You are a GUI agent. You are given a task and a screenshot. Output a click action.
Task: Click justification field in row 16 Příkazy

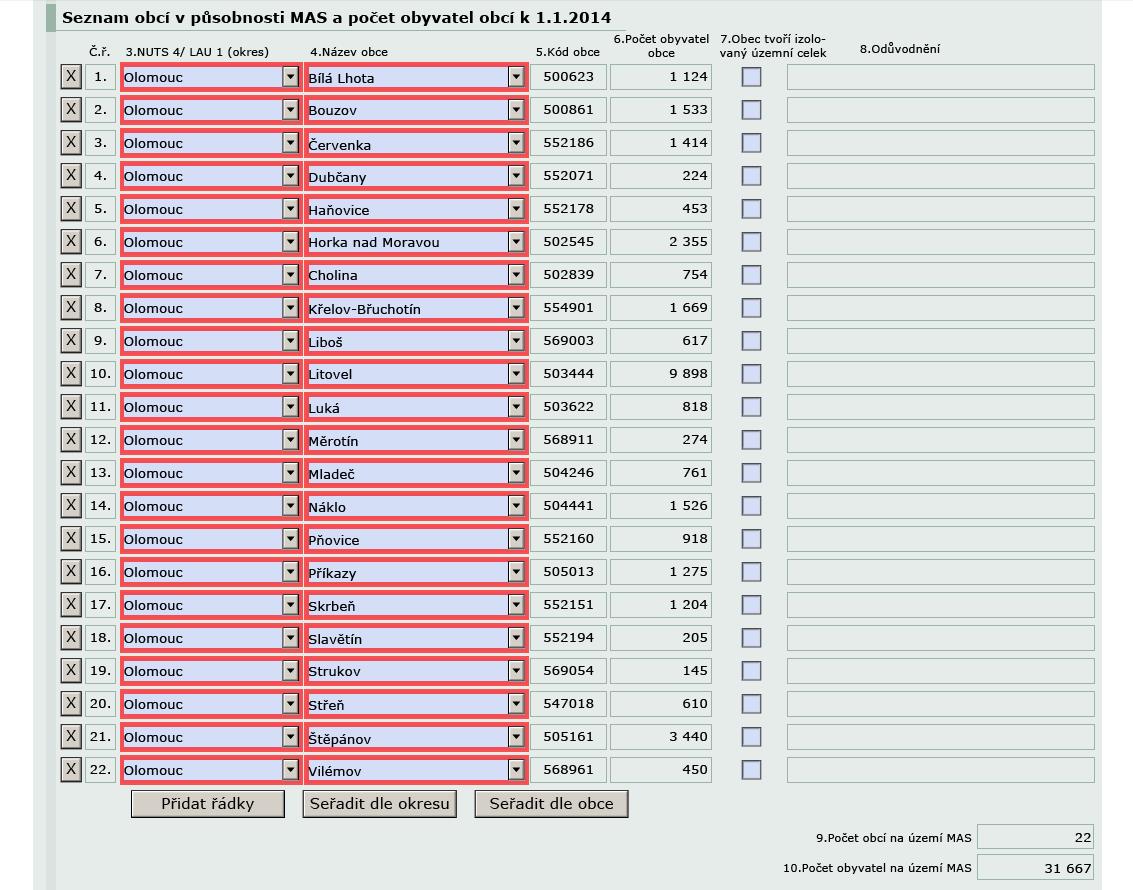[940, 572]
